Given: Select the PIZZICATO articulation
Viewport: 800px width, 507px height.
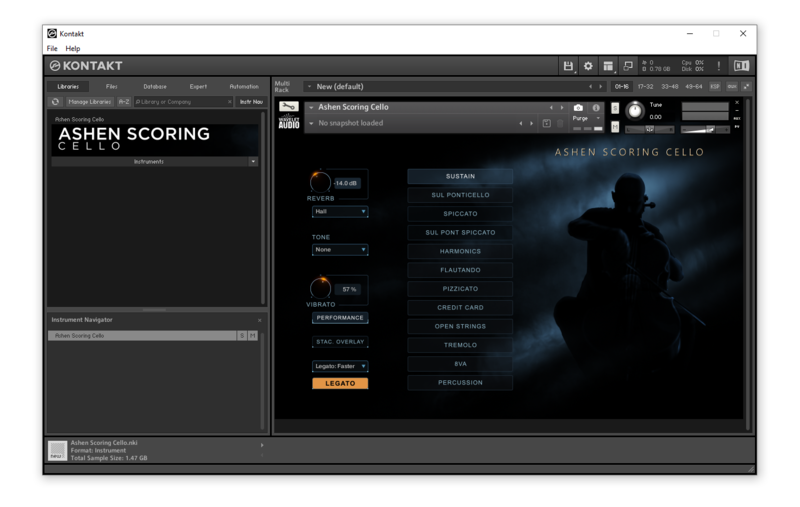Looking at the screenshot, I should tap(460, 289).
